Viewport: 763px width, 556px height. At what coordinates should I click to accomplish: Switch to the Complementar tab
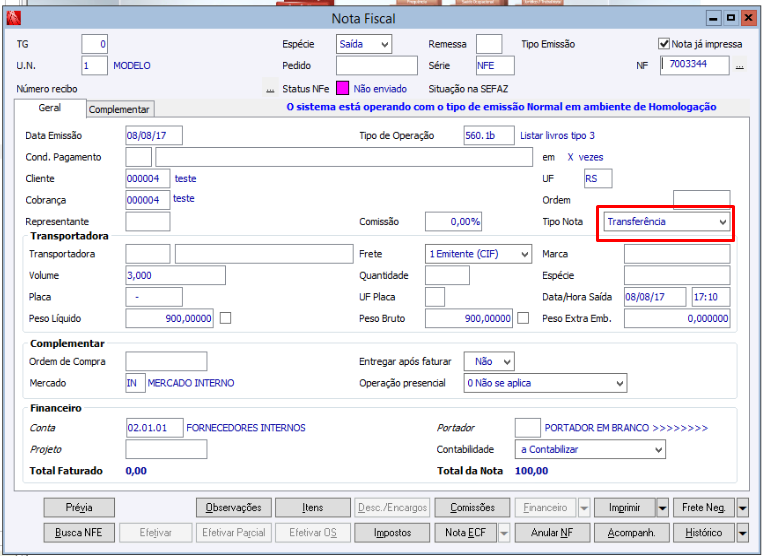tap(119, 109)
